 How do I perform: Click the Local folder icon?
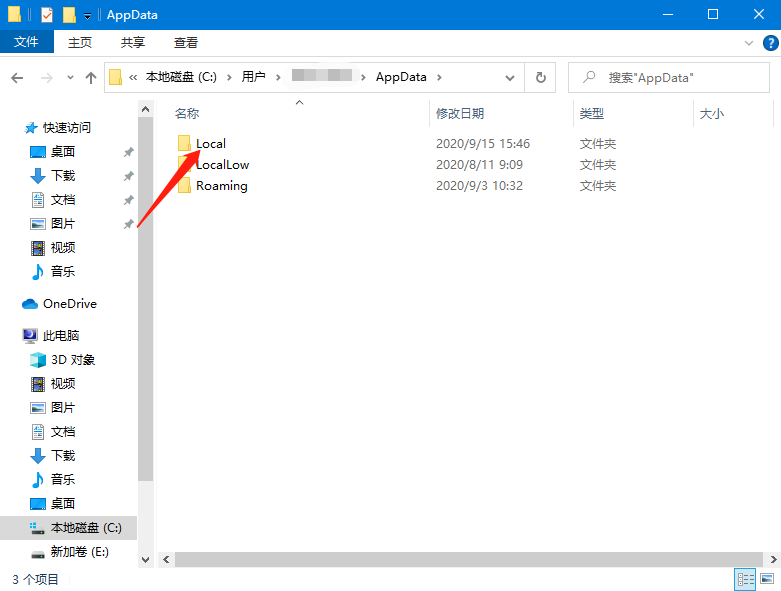click(x=184, y=143)
